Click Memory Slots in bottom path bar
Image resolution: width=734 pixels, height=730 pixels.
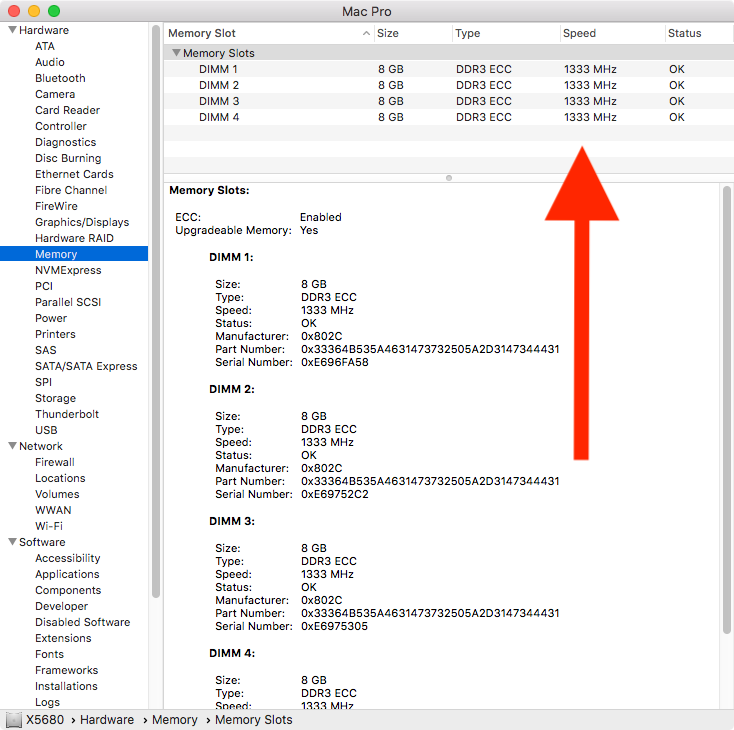254,720
